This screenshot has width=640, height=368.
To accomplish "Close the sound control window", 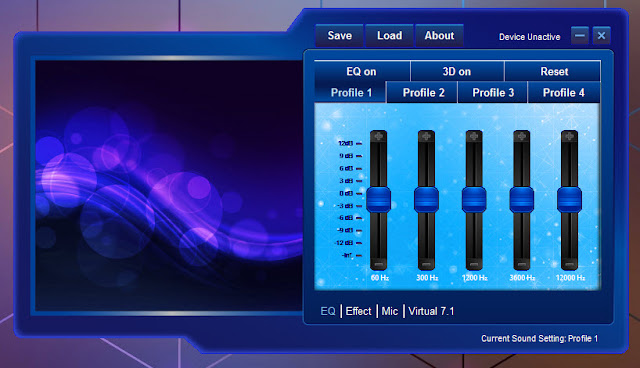I will pyautogui.click(x=601, y=35).
